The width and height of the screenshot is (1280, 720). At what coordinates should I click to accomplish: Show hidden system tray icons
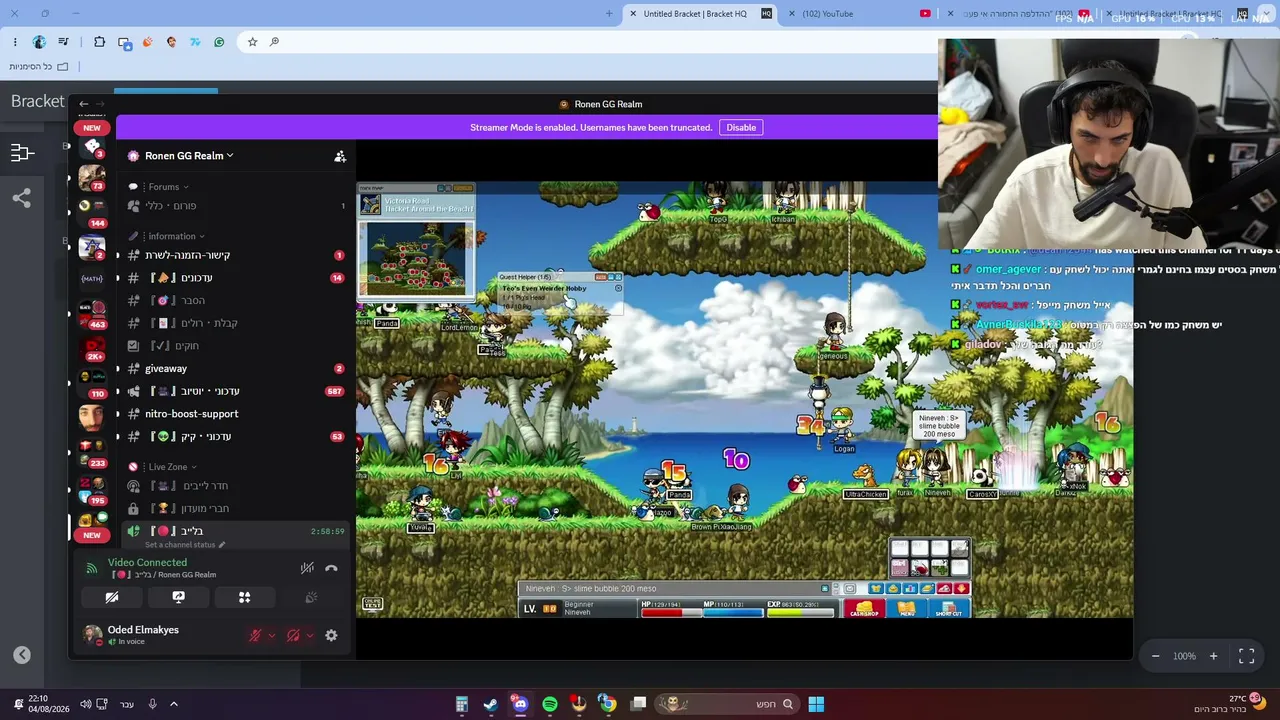[x=173, y=704]
